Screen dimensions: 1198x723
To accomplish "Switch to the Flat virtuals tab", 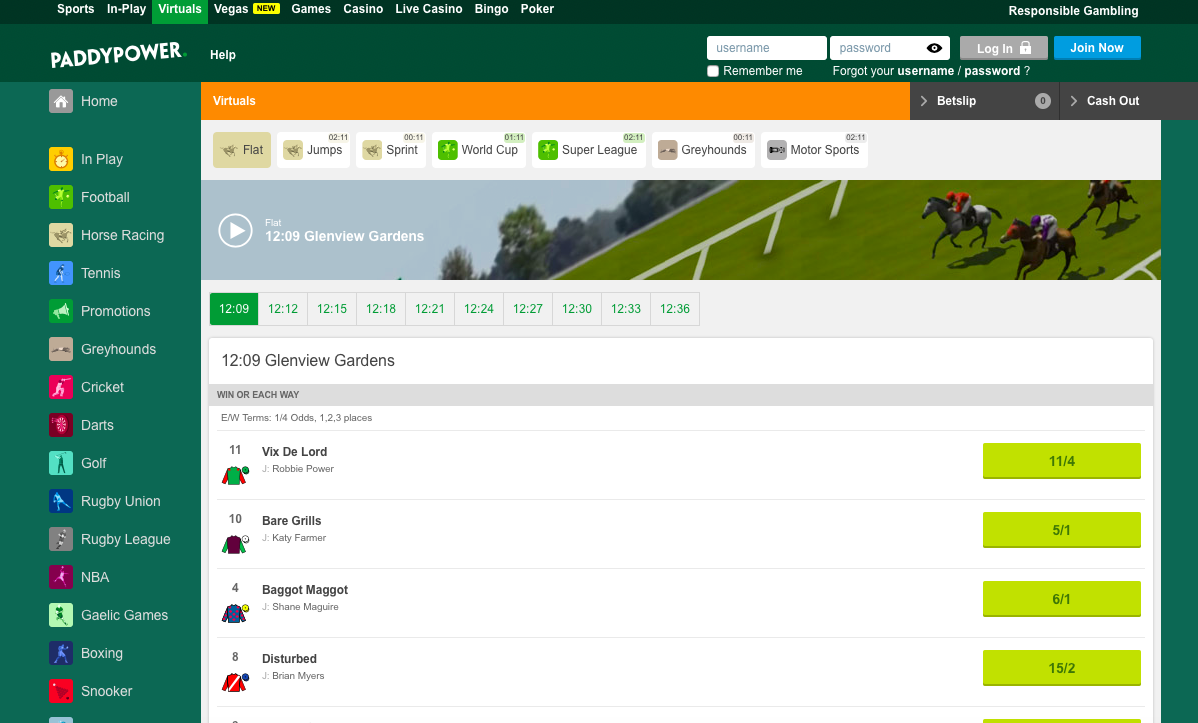I will click(x=242, y=150).
